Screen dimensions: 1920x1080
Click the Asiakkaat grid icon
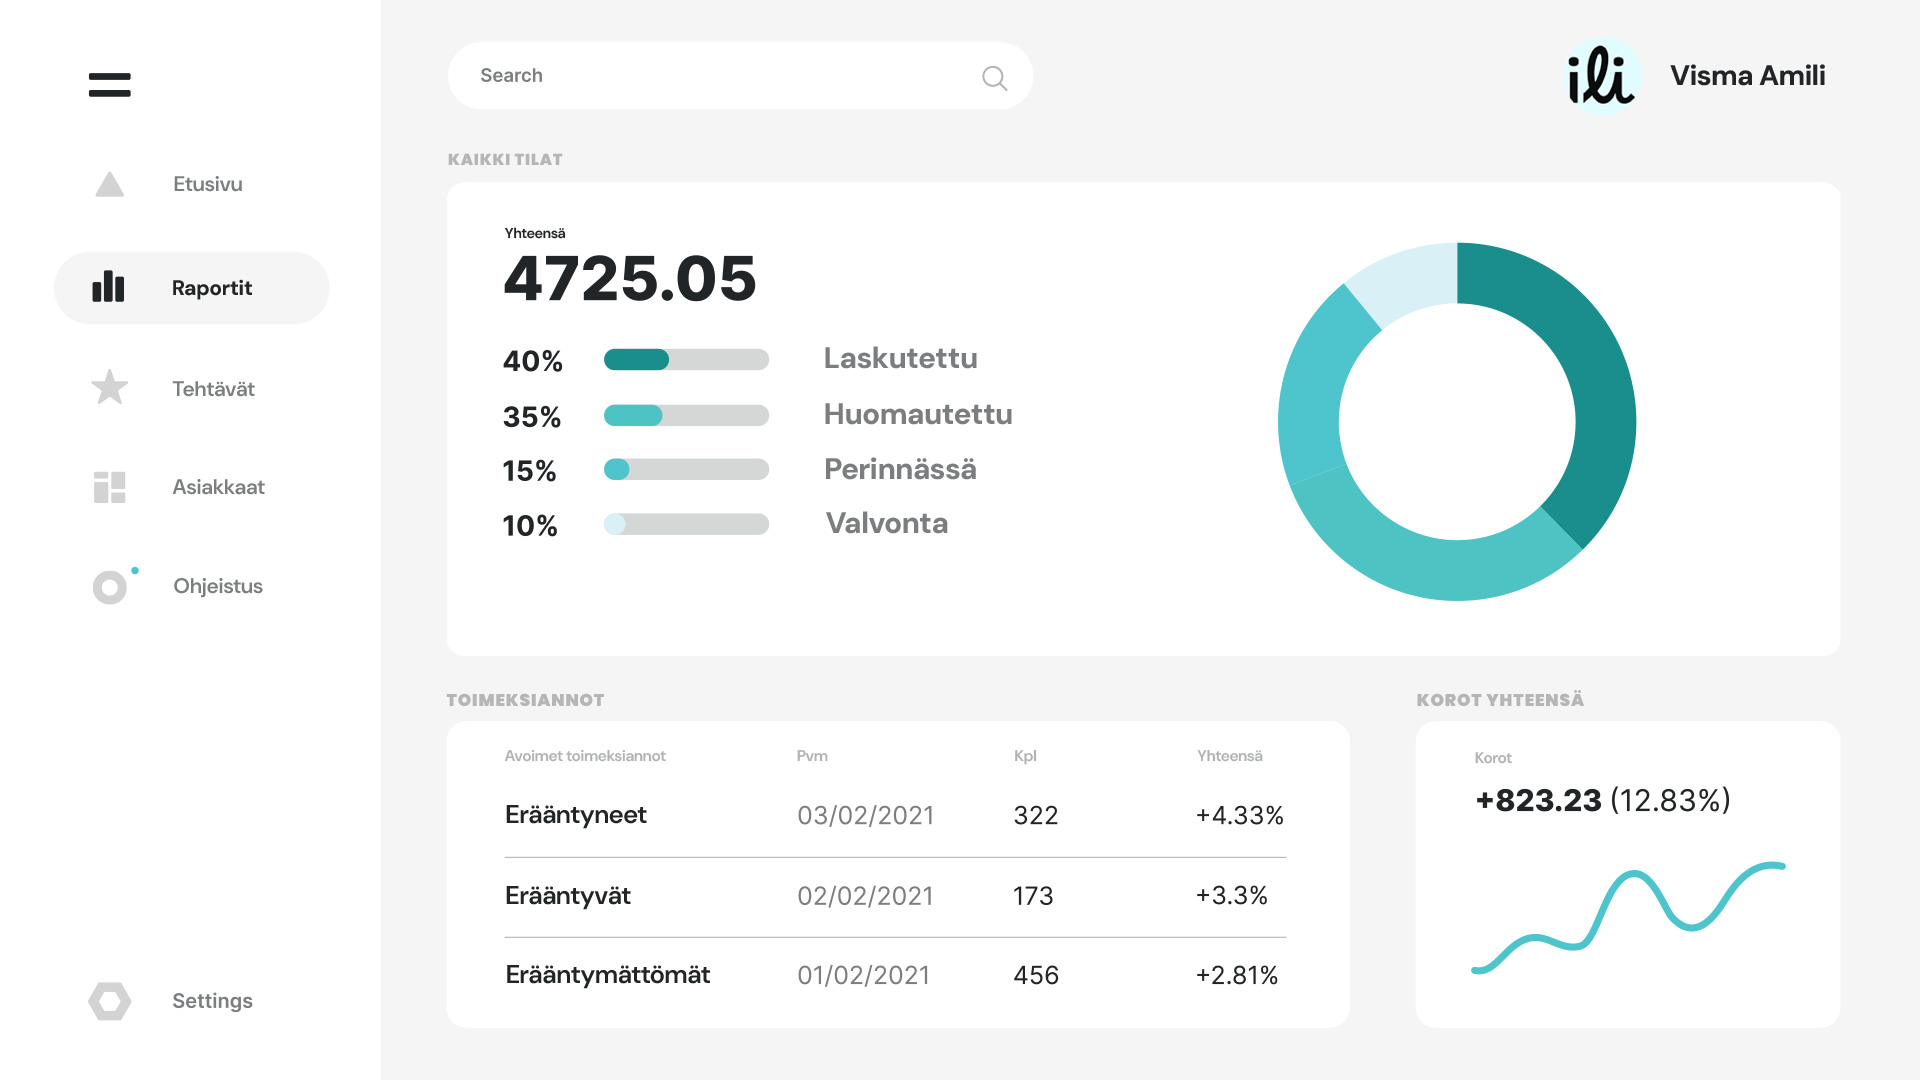pos(109,487)
